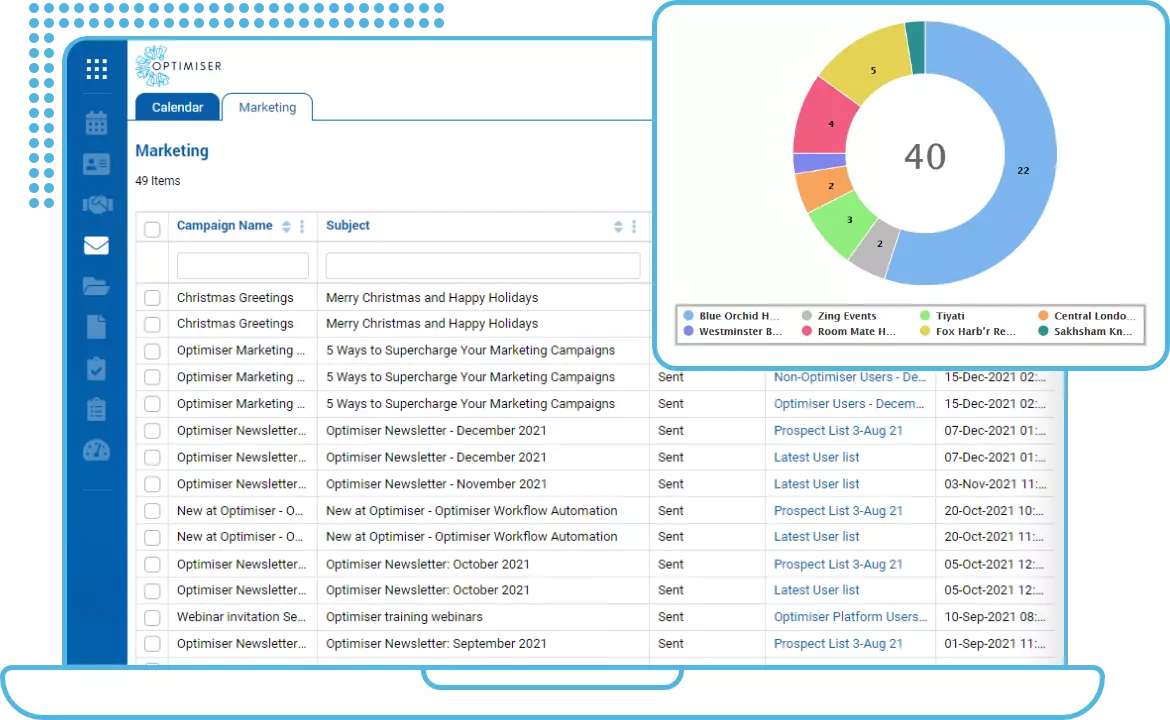
Task: Select the blue donut segment labeled 22
Action: [1022, 170]
